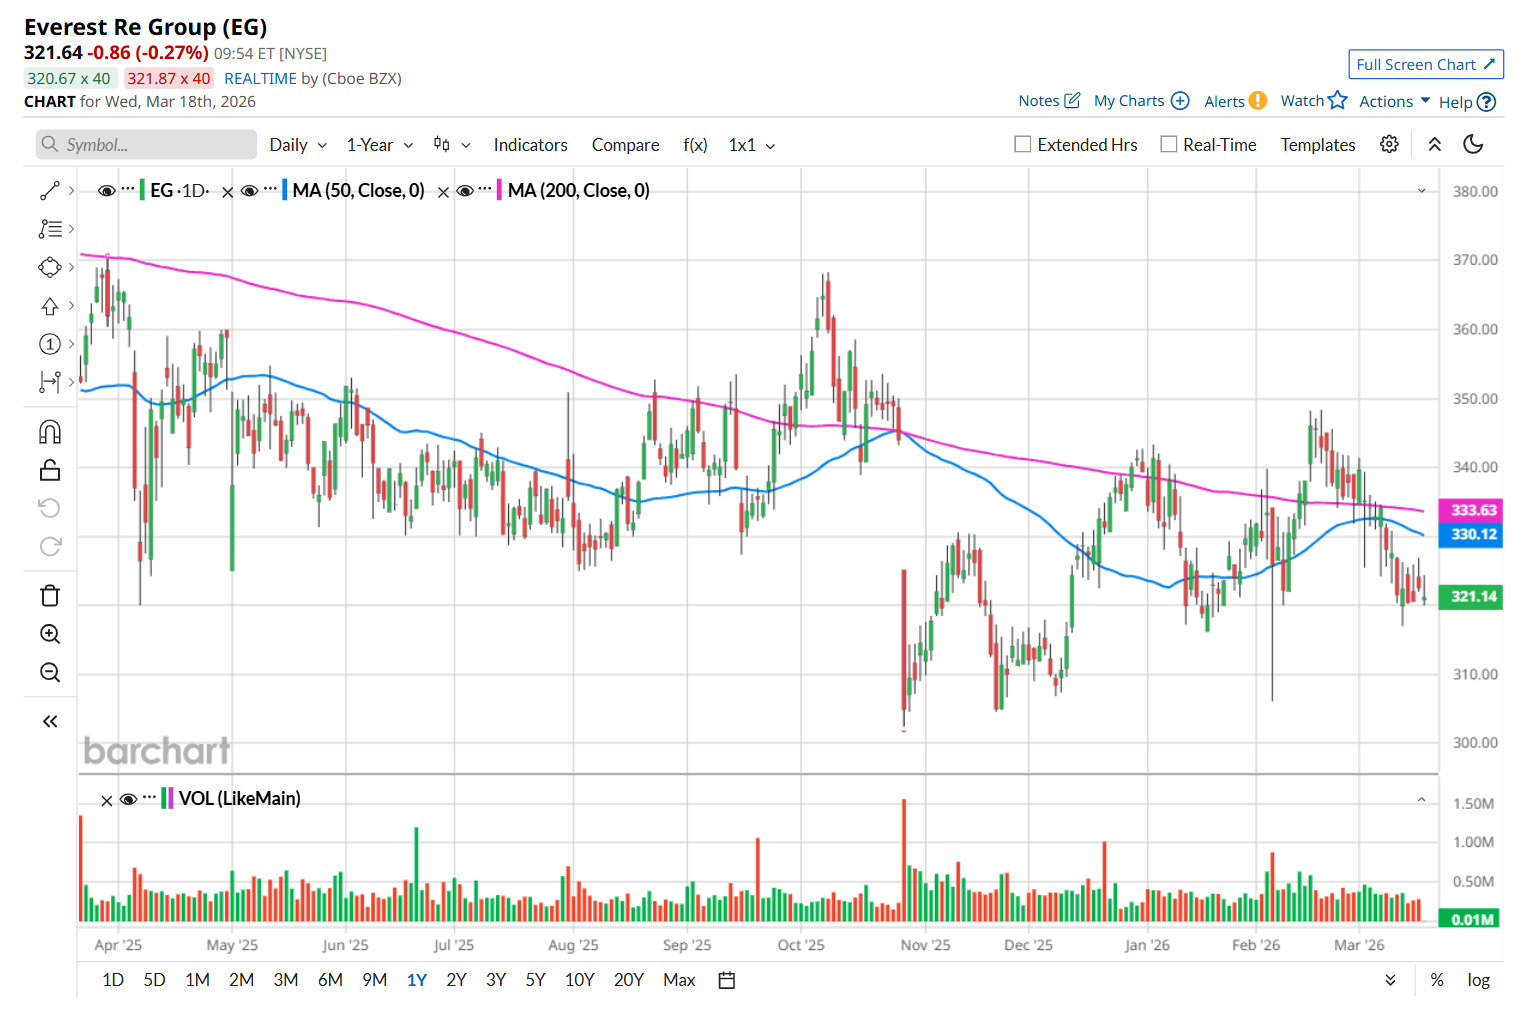Remove the MA 50 study

(x=227, y=192)
